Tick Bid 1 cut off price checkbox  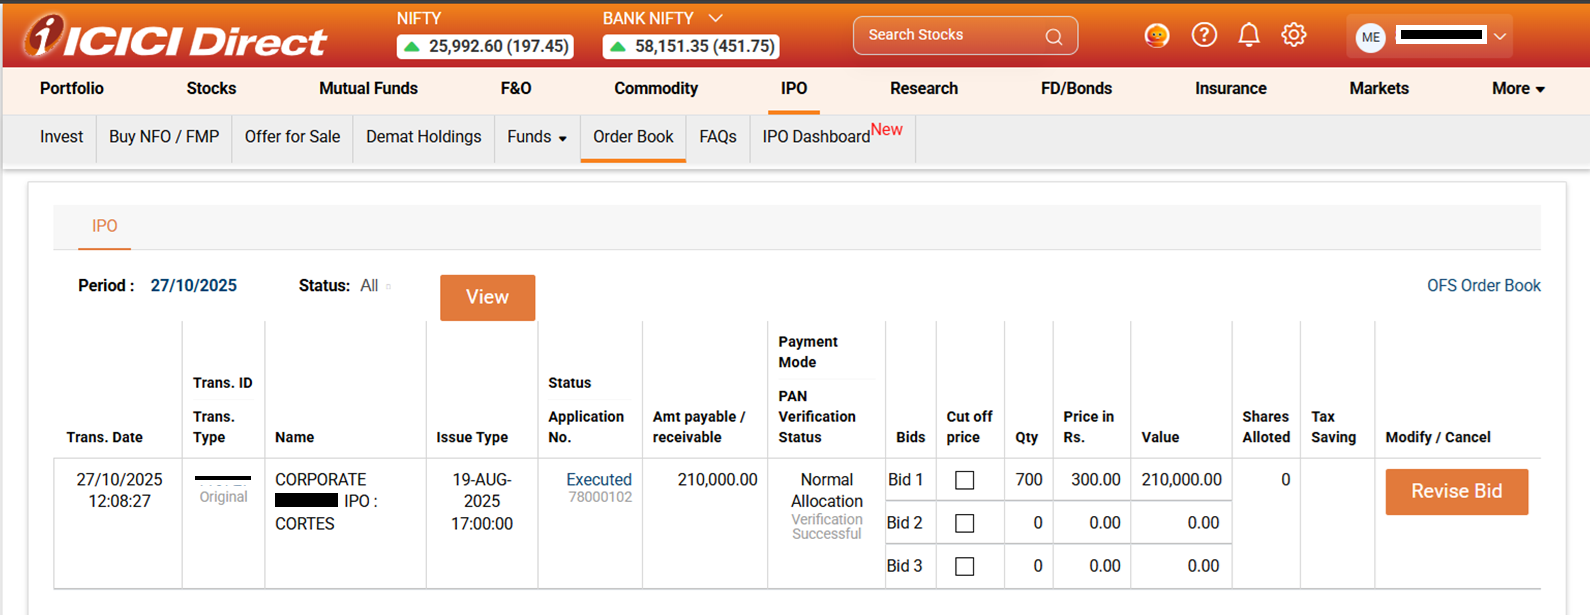tap(964, 480)
